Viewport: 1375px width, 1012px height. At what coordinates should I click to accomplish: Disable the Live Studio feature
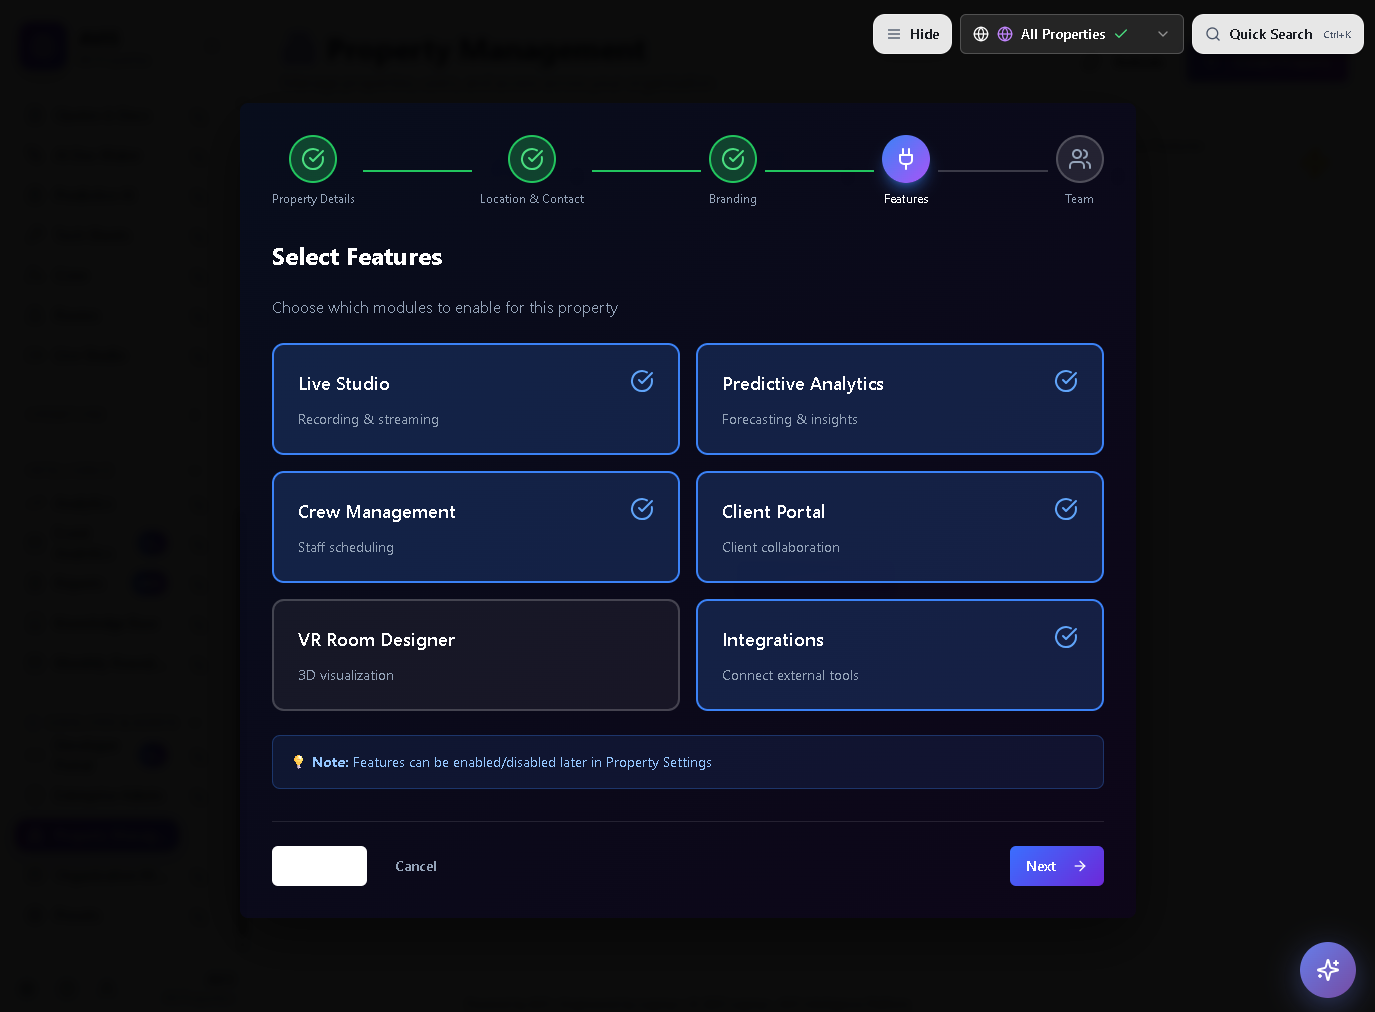point(475,399)
